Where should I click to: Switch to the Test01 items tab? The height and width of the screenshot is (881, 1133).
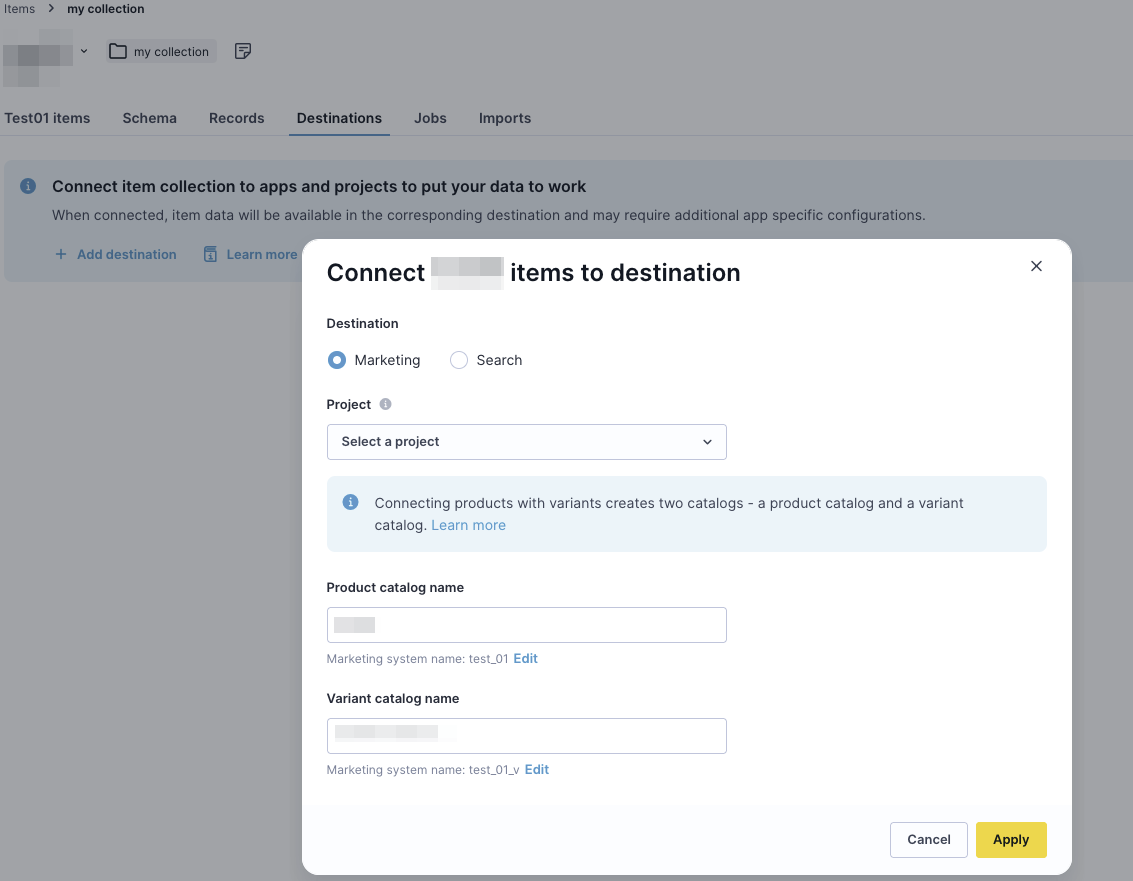[x=47, y=118]
